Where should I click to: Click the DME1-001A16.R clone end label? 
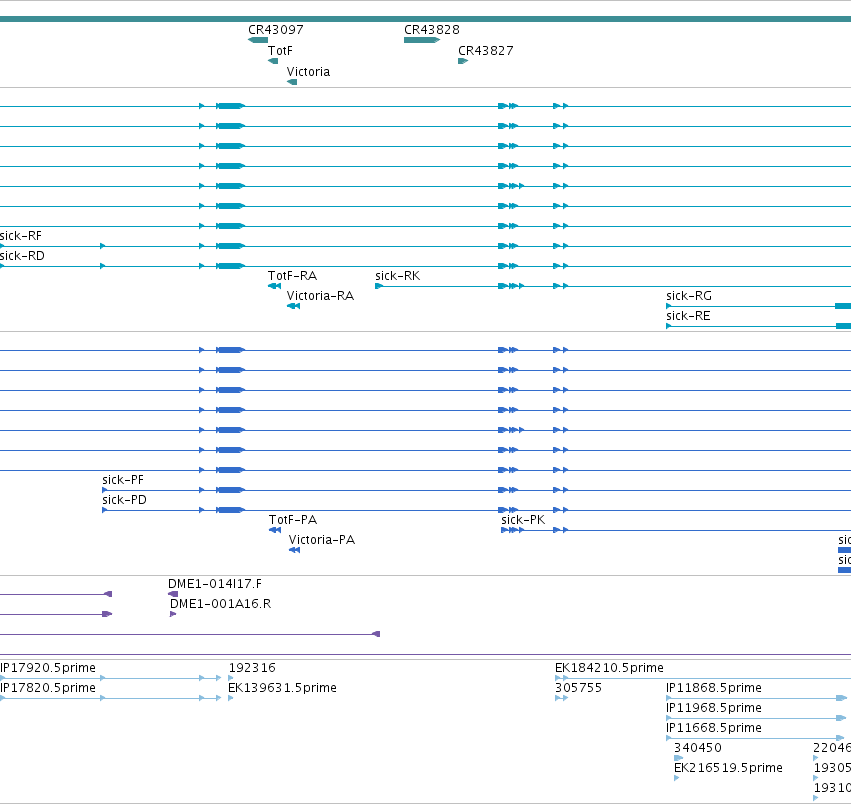click(220, 604)
